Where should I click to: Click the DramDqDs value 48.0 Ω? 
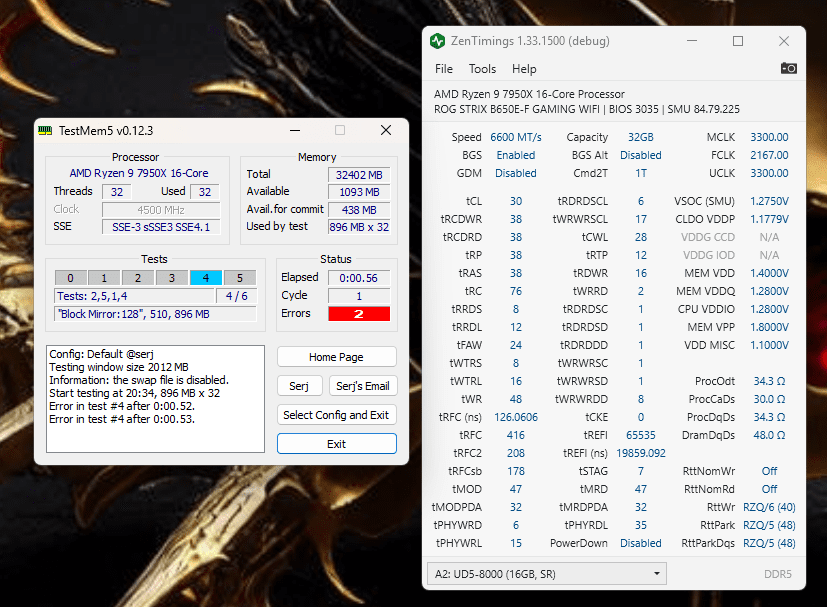click(x=769, y=435)
